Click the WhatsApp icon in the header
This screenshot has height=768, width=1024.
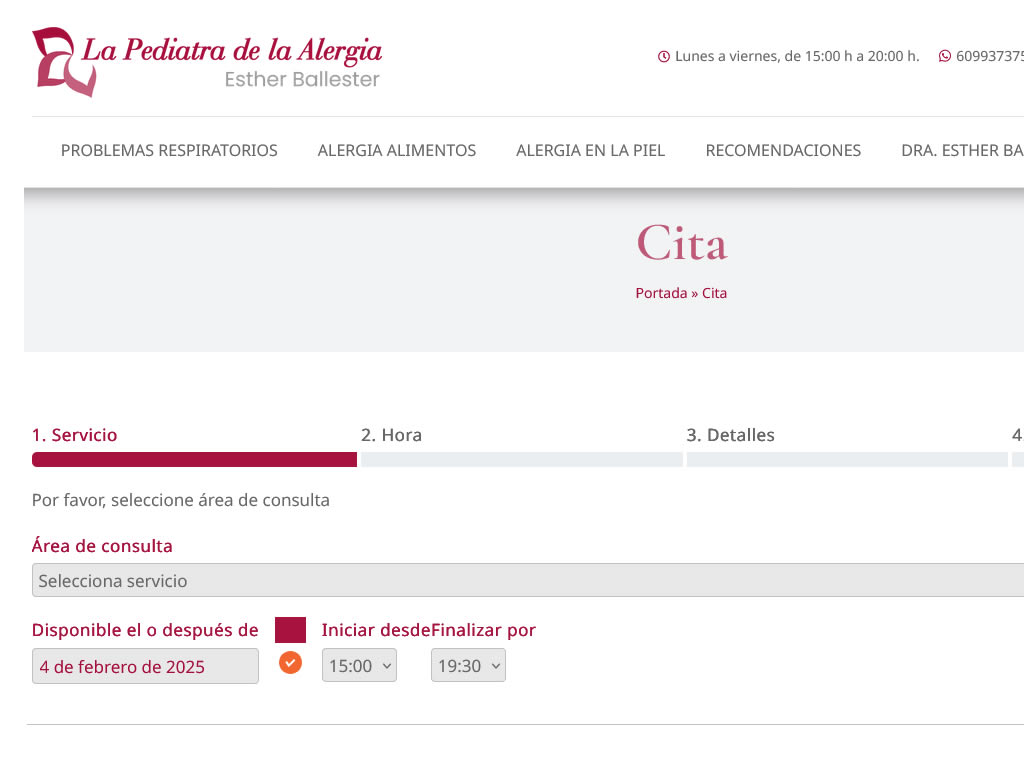945,56
